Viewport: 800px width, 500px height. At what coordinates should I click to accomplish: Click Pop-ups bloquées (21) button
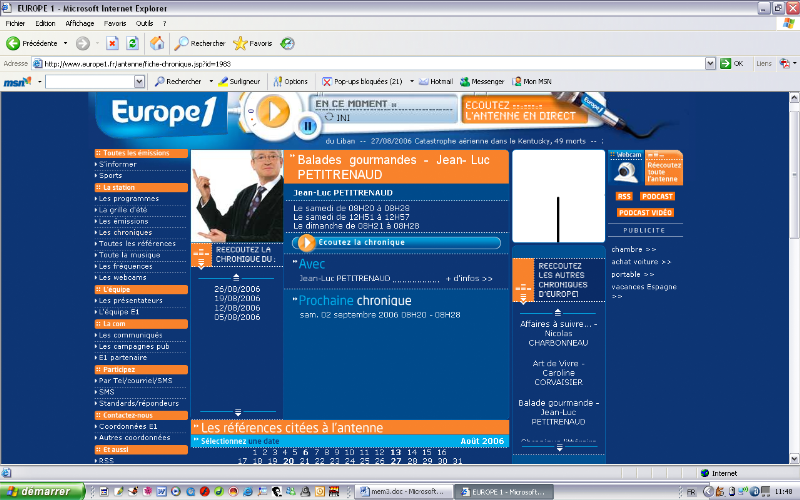pos(363,81)
